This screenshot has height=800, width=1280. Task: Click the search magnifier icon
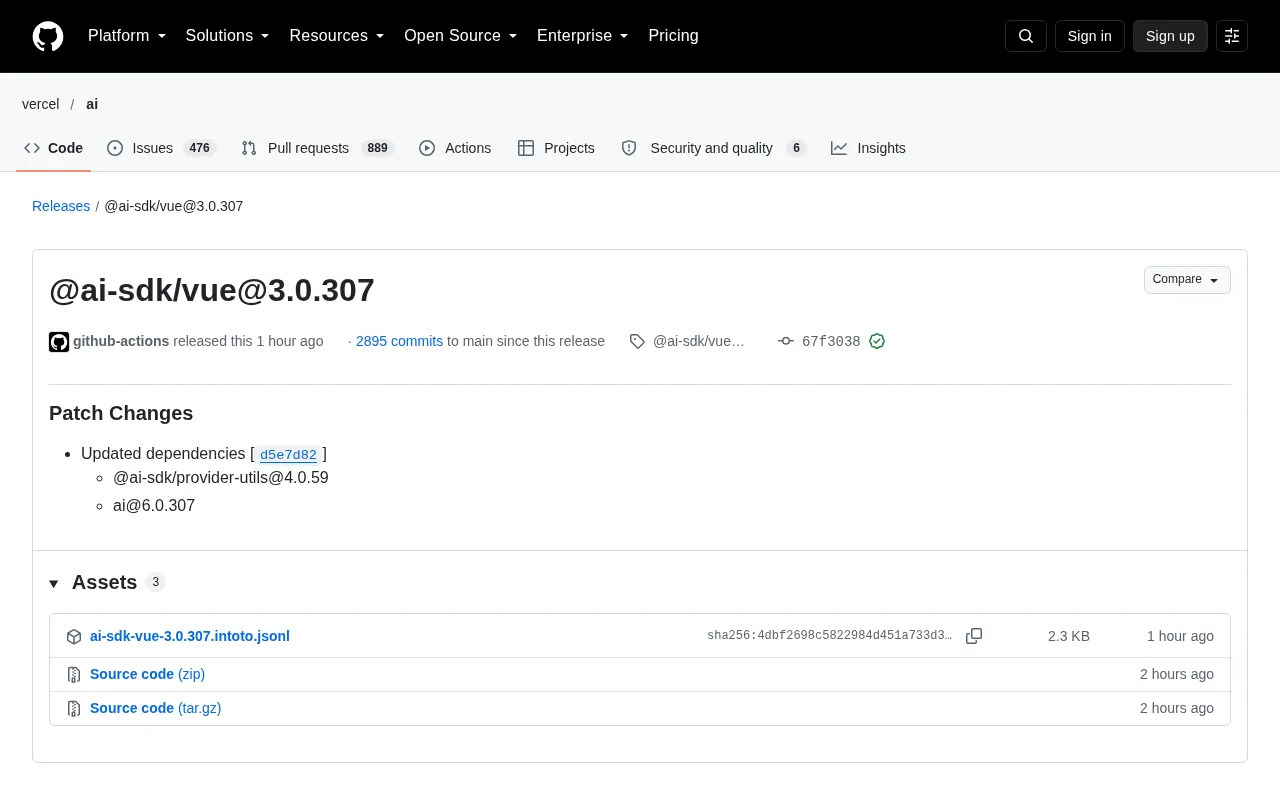(x=1026, y=36)
